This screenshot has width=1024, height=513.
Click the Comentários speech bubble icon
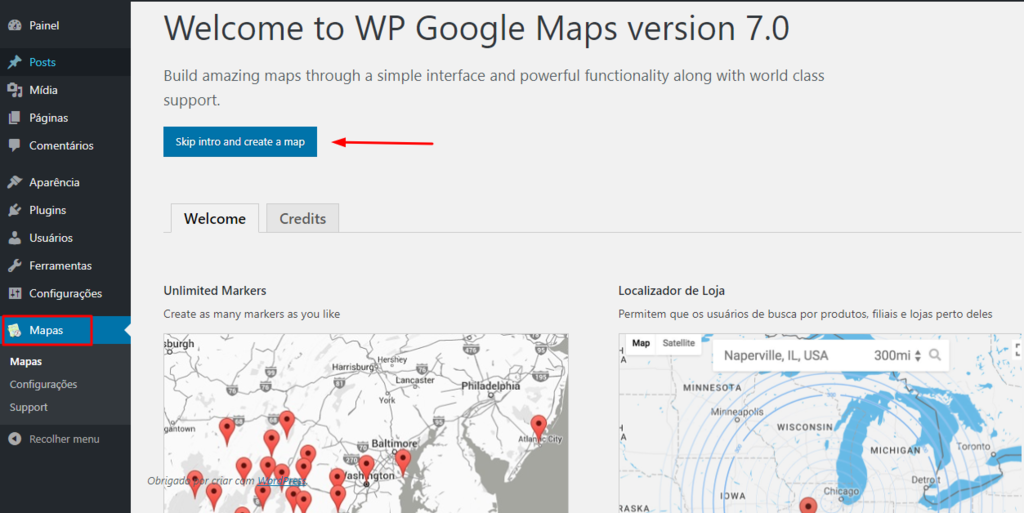pyautogui.click(x=14, y=146)
